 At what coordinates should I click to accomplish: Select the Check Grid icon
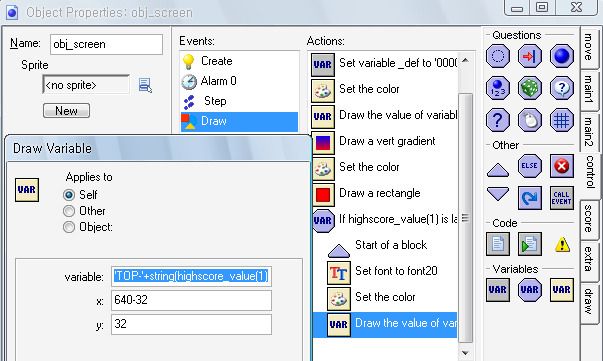(x=561, y=120)
